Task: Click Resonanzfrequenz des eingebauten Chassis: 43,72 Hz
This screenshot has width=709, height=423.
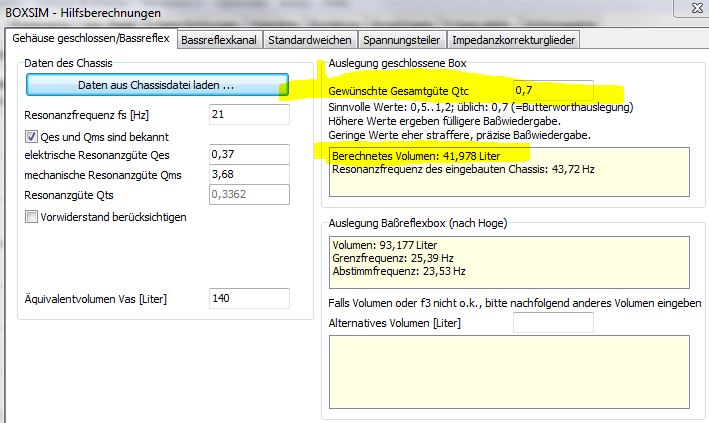Action: click(x=463, y=169)
